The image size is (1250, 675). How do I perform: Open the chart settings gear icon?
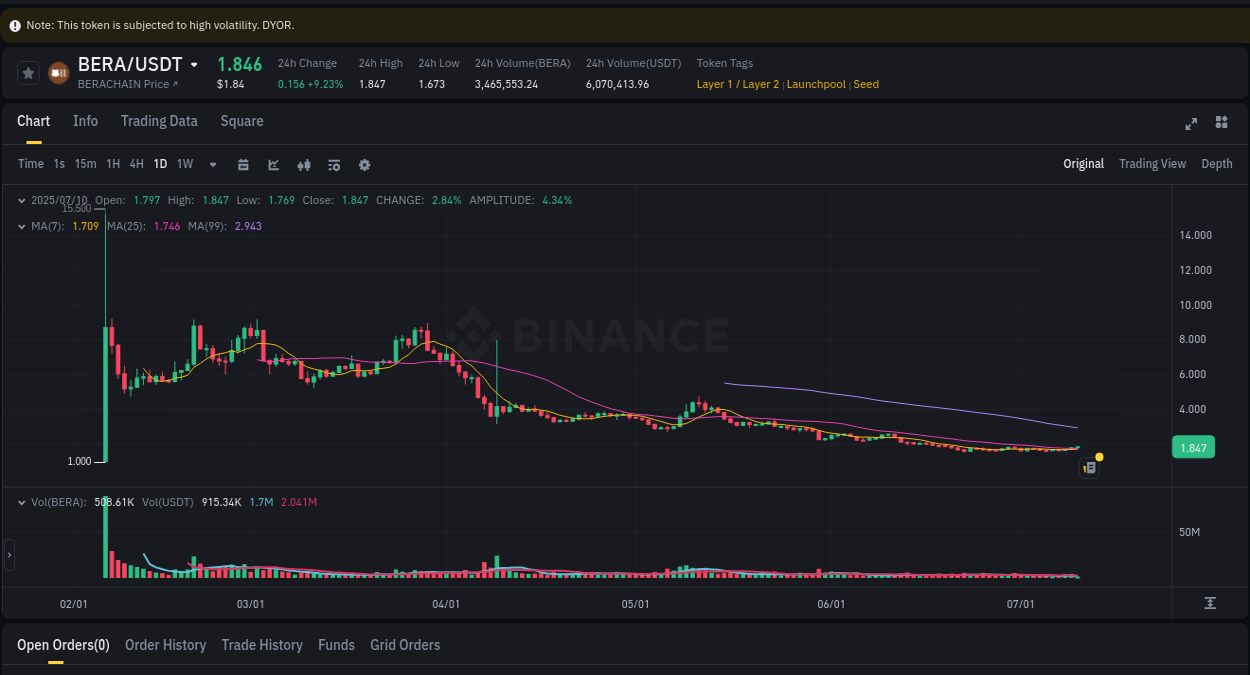pos(364,164)
